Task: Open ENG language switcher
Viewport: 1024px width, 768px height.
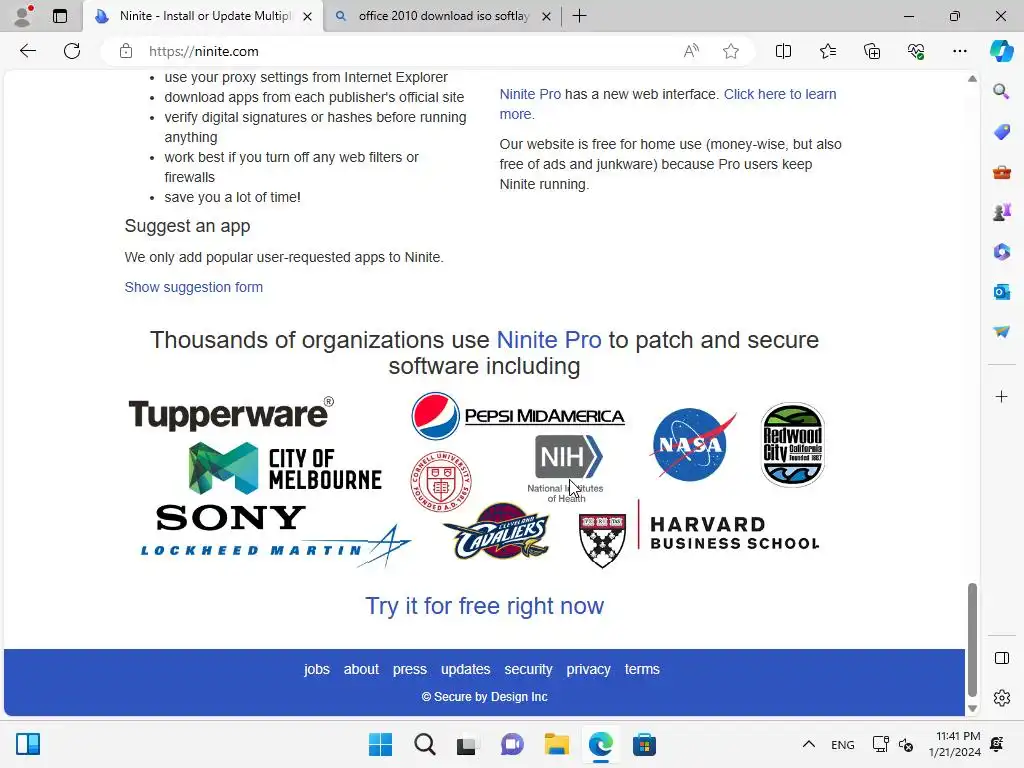Action: click(x=842, y=744)
